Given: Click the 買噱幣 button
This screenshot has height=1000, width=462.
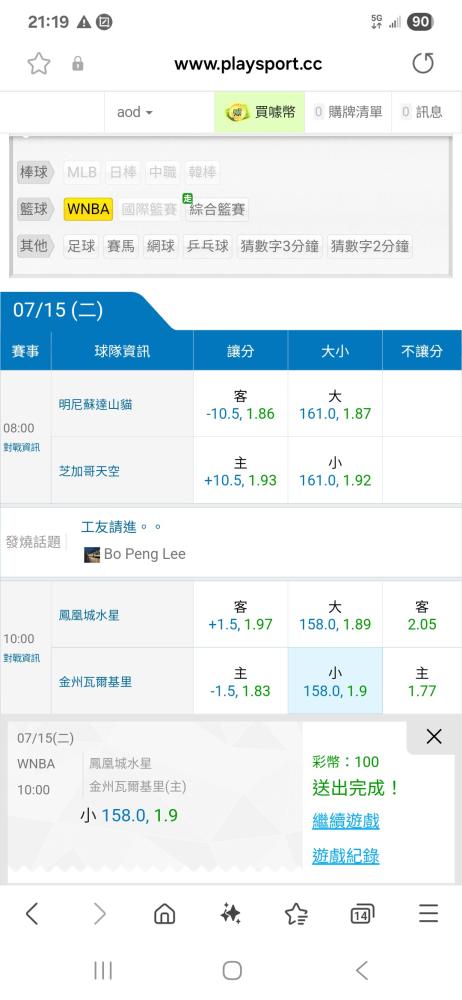Looking at the screenshot, I should [260, 112].
